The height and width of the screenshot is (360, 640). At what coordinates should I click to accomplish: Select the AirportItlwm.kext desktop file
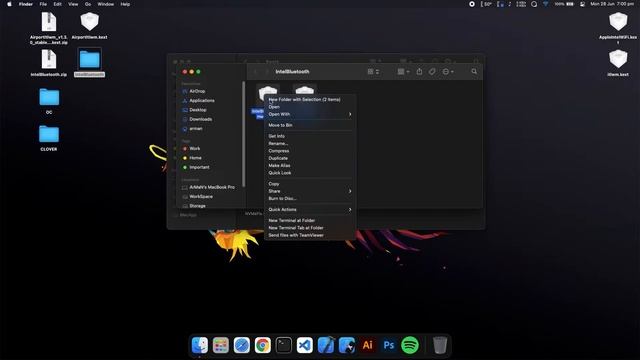(x=89, y=26)
